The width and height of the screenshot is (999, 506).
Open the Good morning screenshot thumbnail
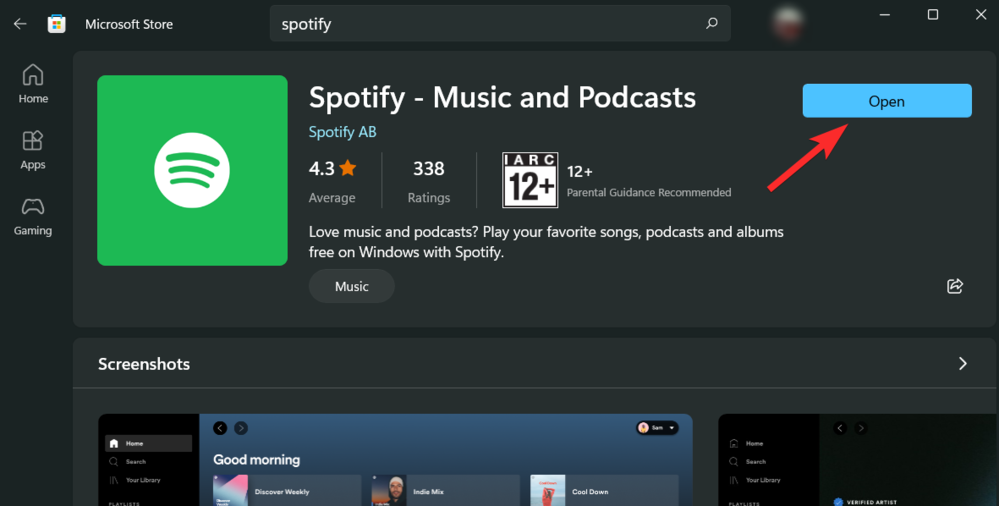coord(395,459)
